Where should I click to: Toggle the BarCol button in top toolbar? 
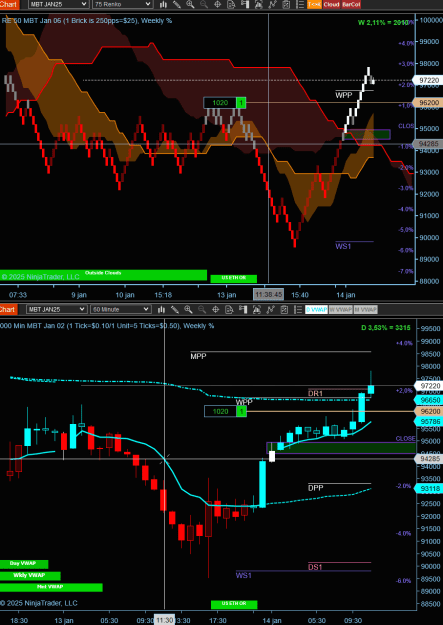[351, 4]
